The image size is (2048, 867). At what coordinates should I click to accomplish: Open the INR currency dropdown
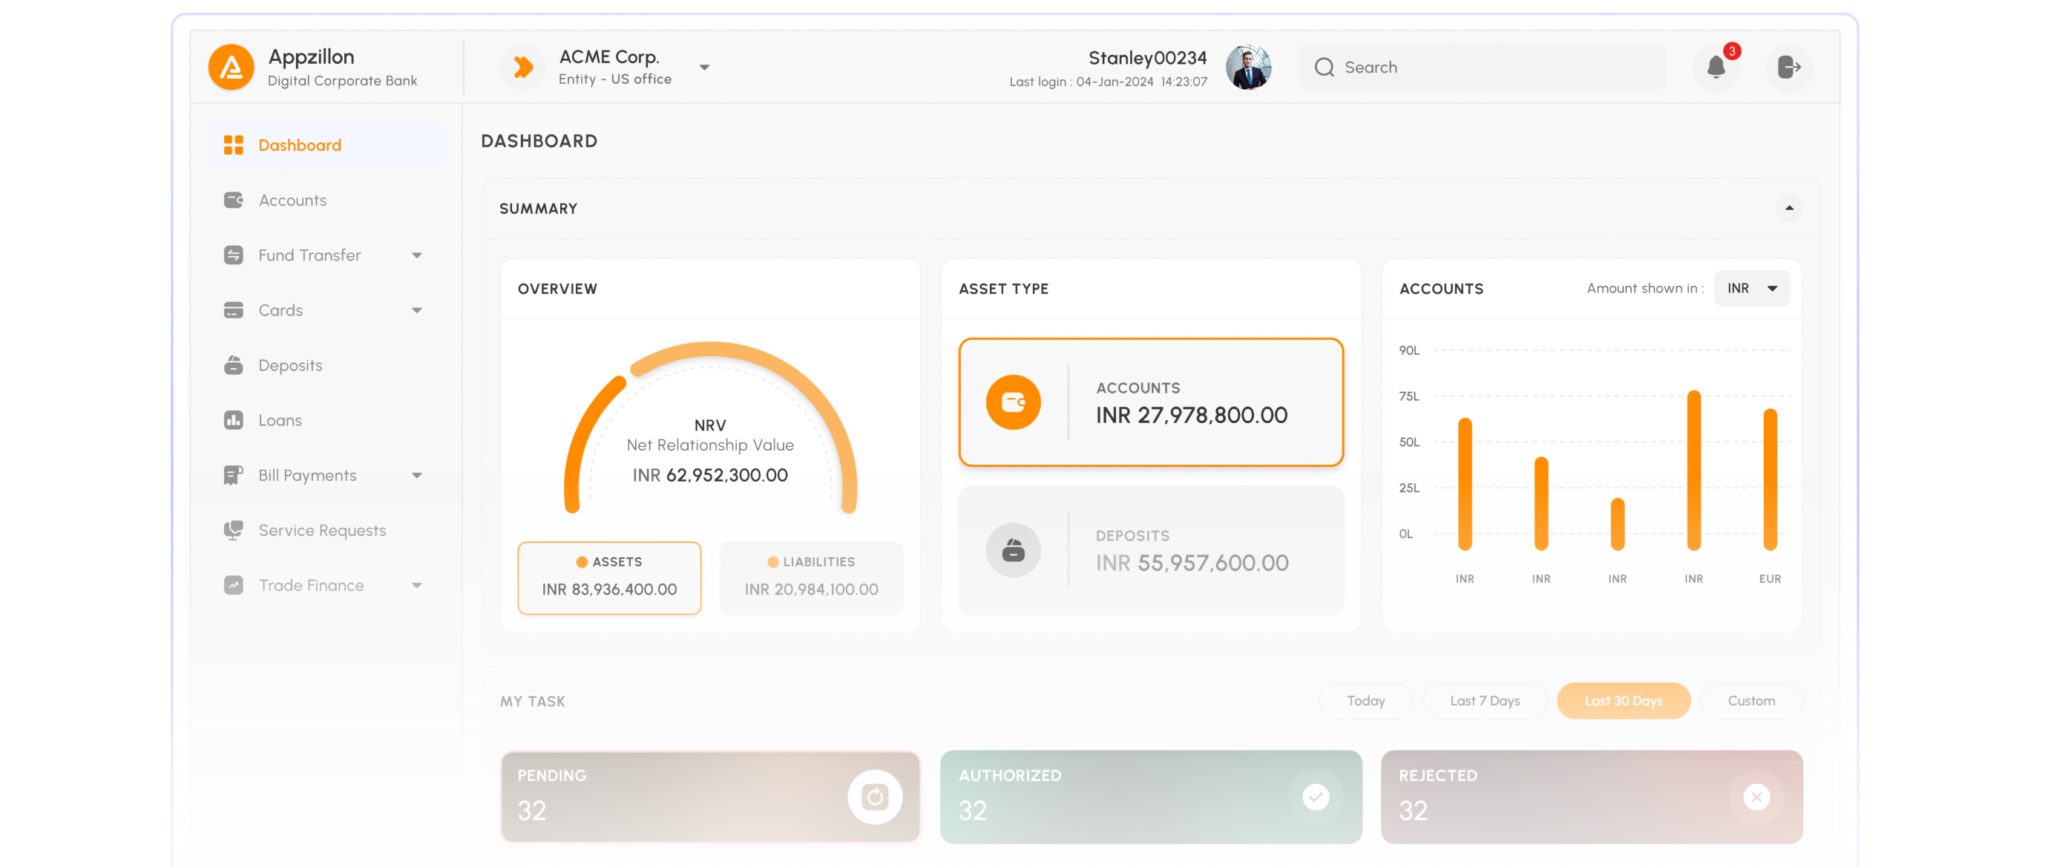point(1752,288)
